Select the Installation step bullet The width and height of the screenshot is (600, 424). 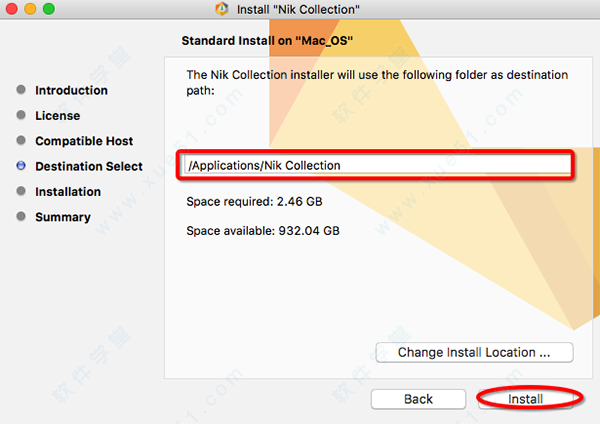(21, 191)
